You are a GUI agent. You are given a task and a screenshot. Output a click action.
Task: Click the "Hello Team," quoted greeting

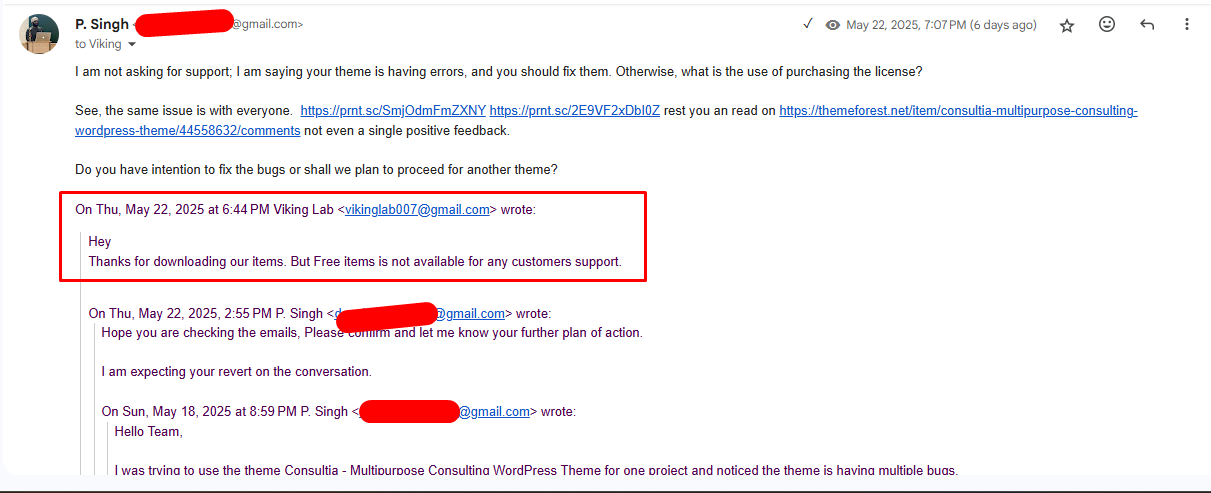[x=149, y=432]
